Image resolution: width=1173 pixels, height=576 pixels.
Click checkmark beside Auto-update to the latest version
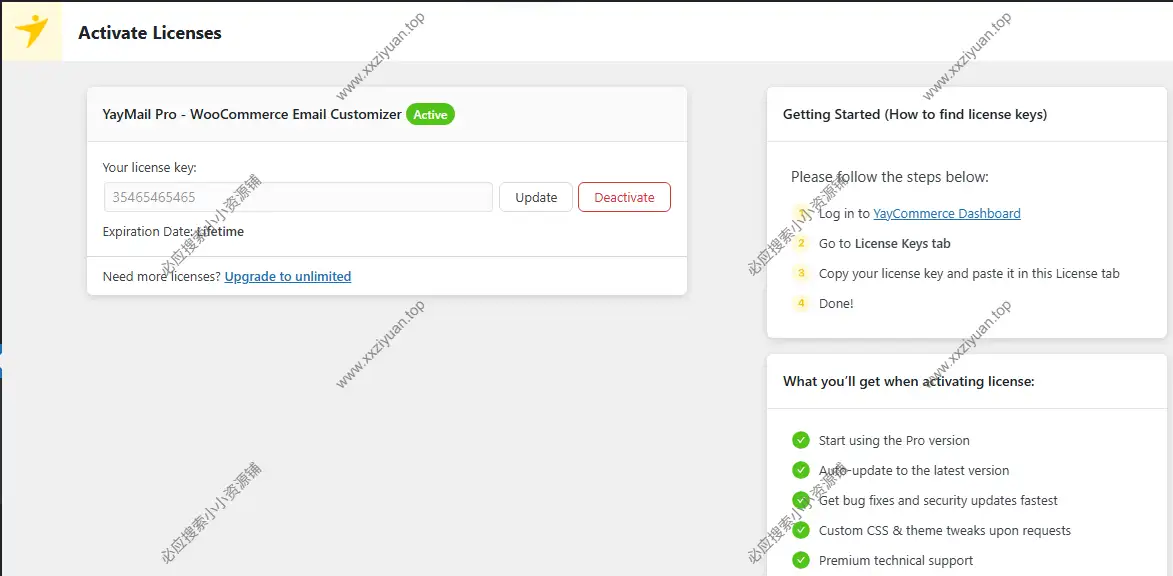click(800, 470)
